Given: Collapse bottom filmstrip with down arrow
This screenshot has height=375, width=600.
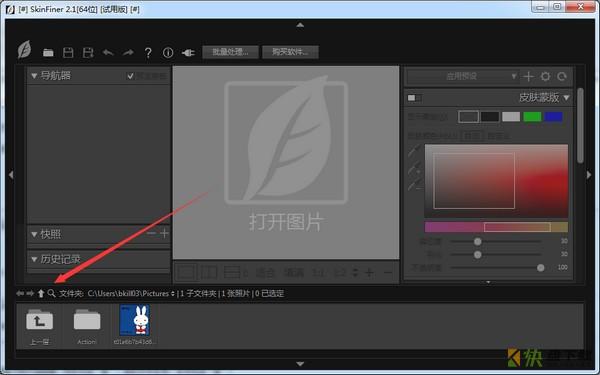Looking at the screenshot, I should tap(300, 364).
